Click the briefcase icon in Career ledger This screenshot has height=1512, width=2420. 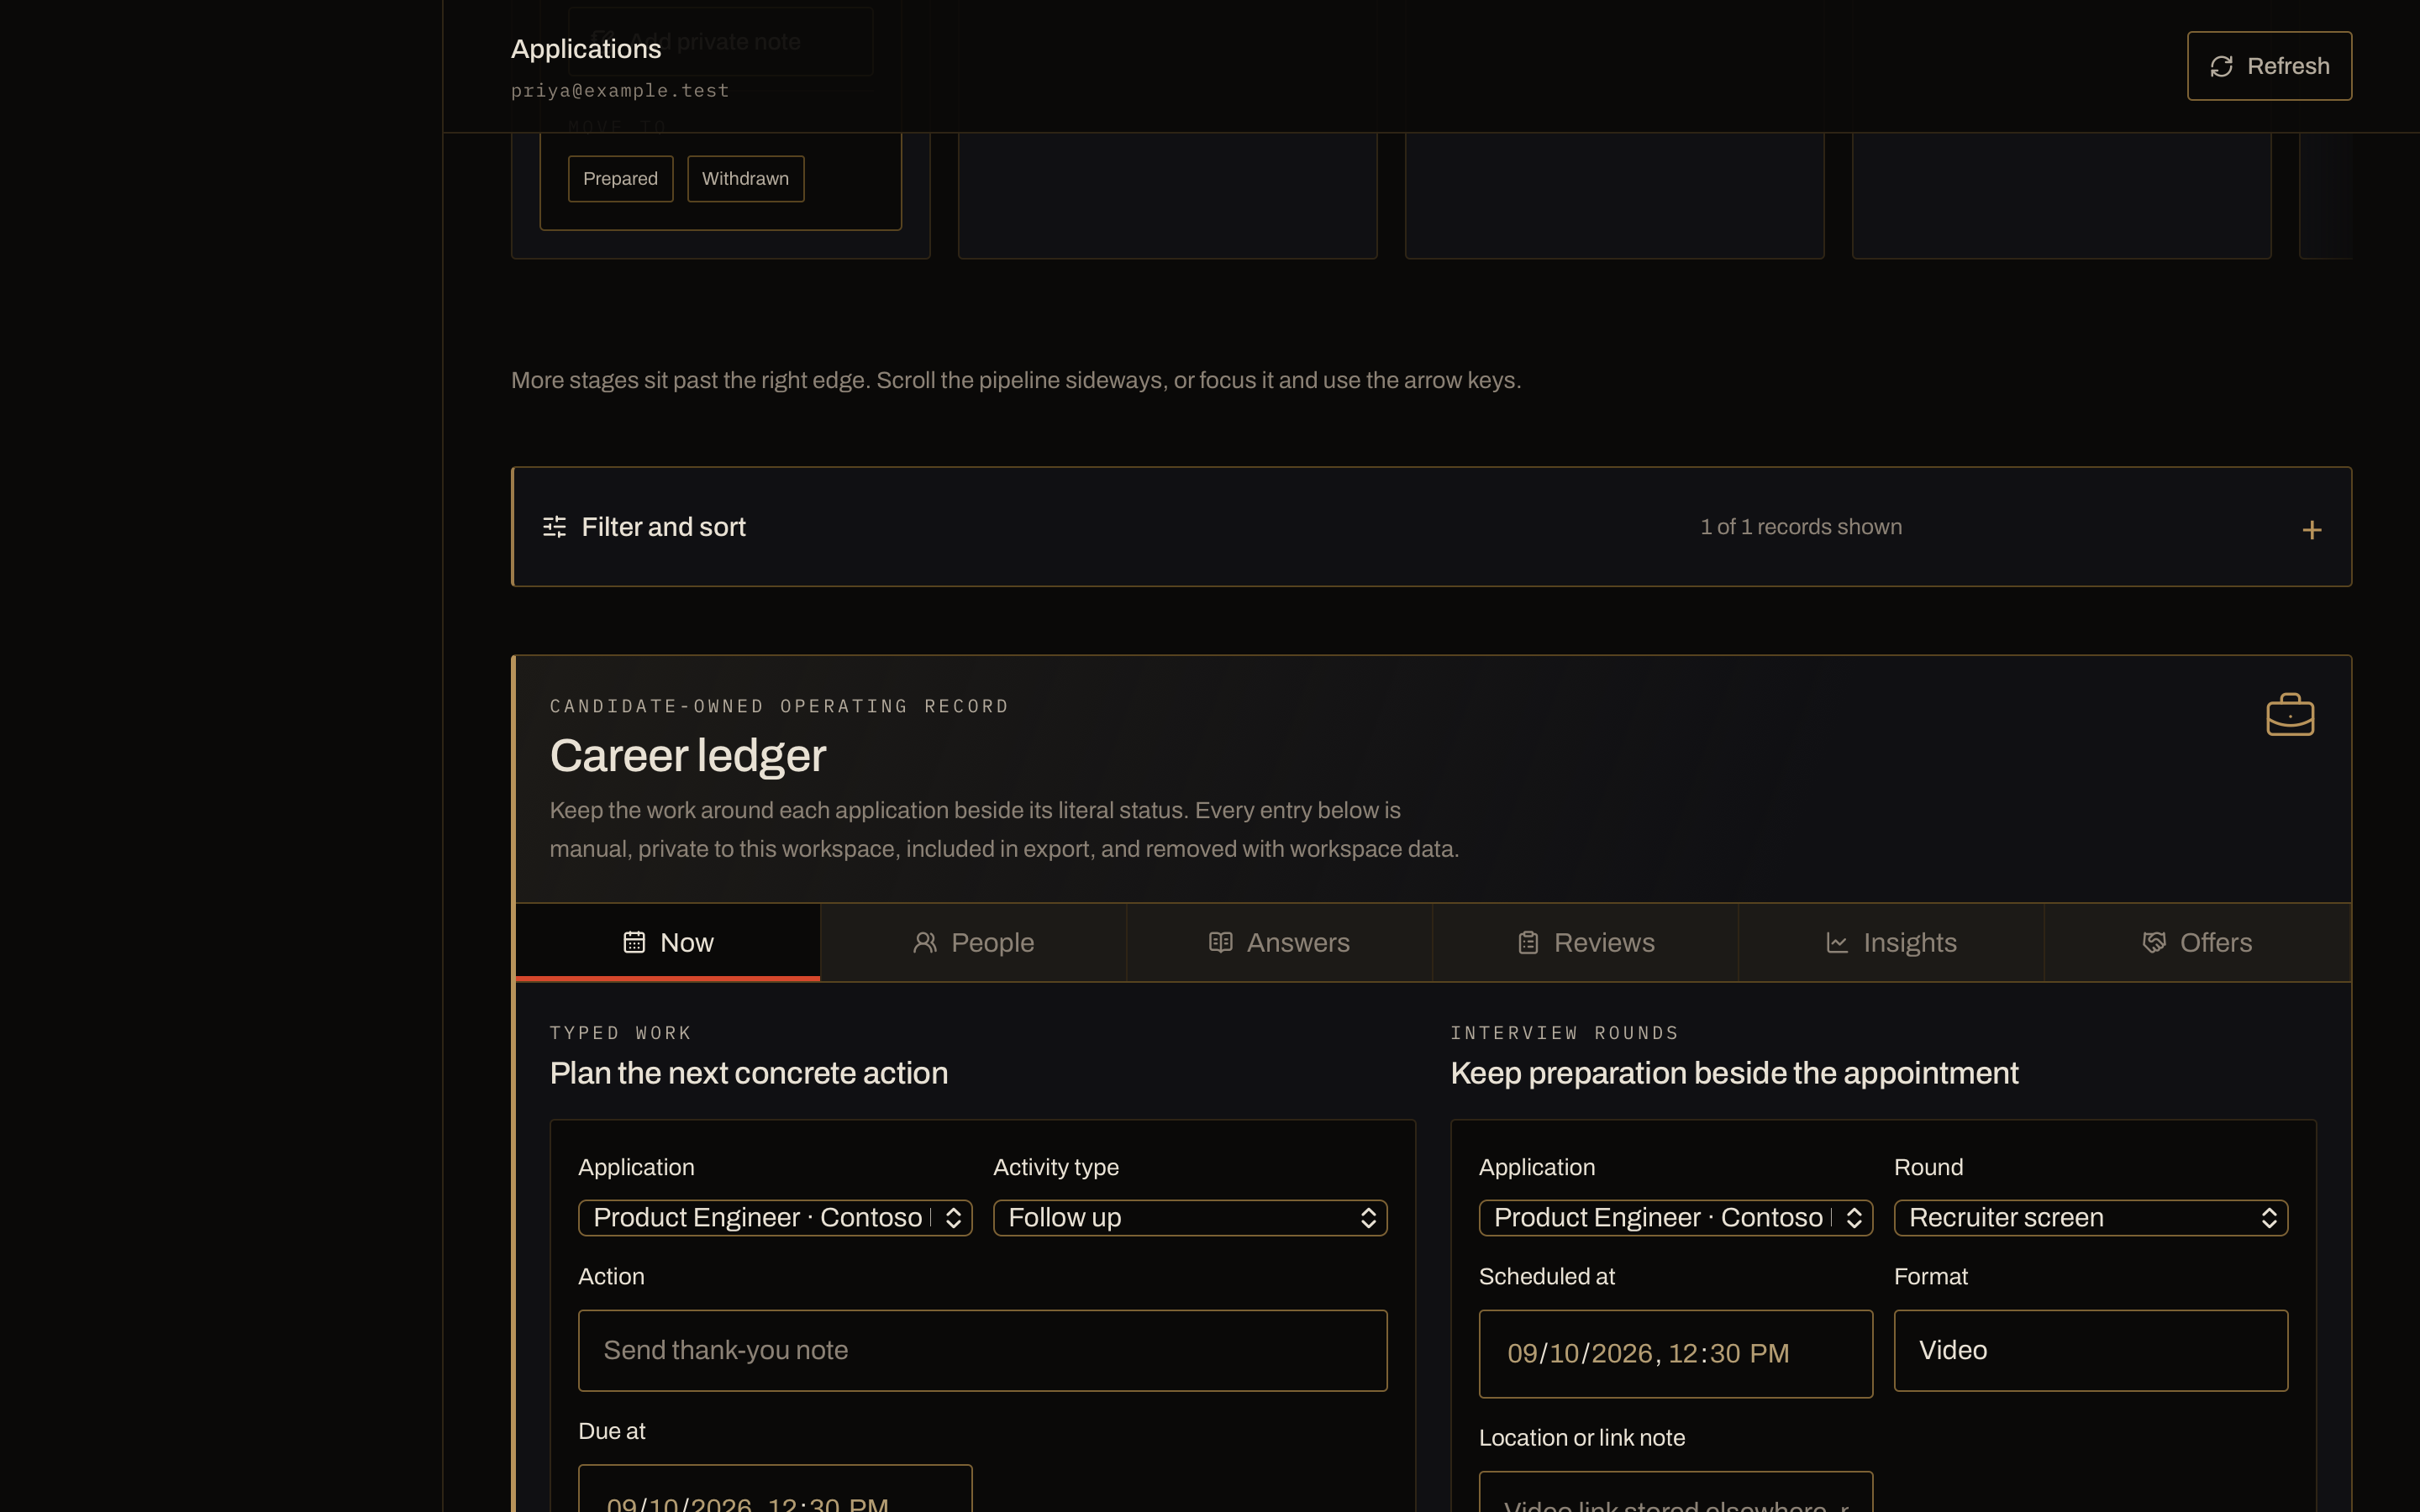2290,715
